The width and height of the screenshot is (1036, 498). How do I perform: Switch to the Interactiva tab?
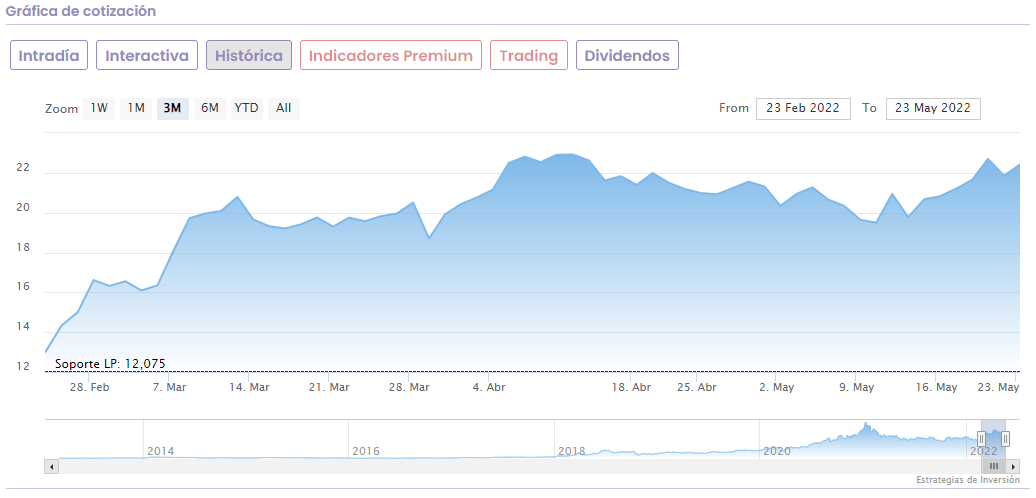[147, 55]
